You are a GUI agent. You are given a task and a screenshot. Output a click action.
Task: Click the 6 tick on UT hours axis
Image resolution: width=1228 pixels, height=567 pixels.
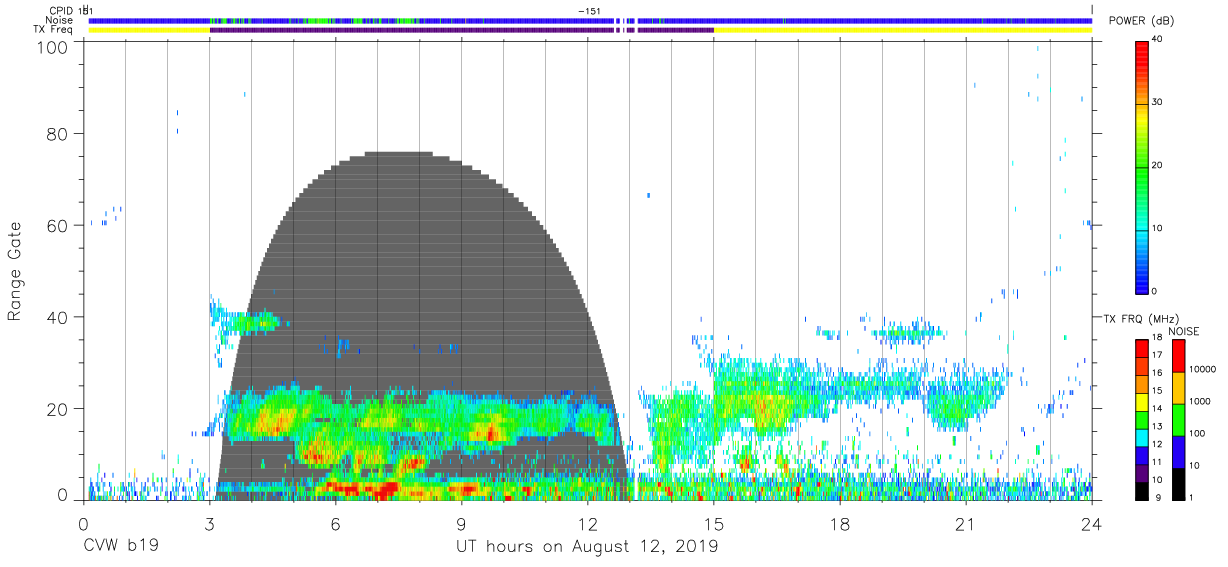[335, 524]
